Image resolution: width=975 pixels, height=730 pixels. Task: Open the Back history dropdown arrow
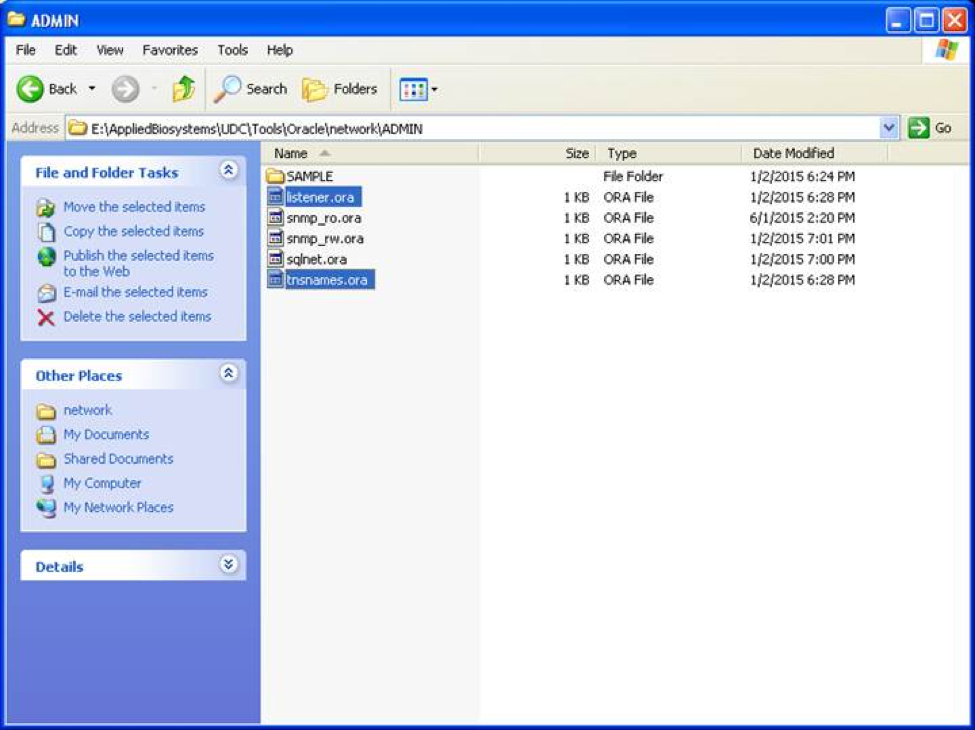point(92,89)
